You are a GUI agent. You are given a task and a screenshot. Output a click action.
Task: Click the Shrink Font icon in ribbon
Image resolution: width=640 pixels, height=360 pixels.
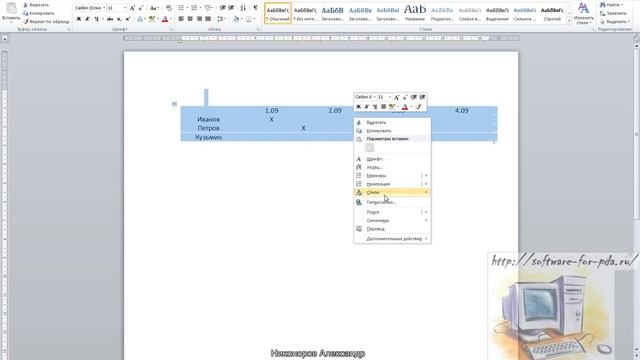(141, 8)
